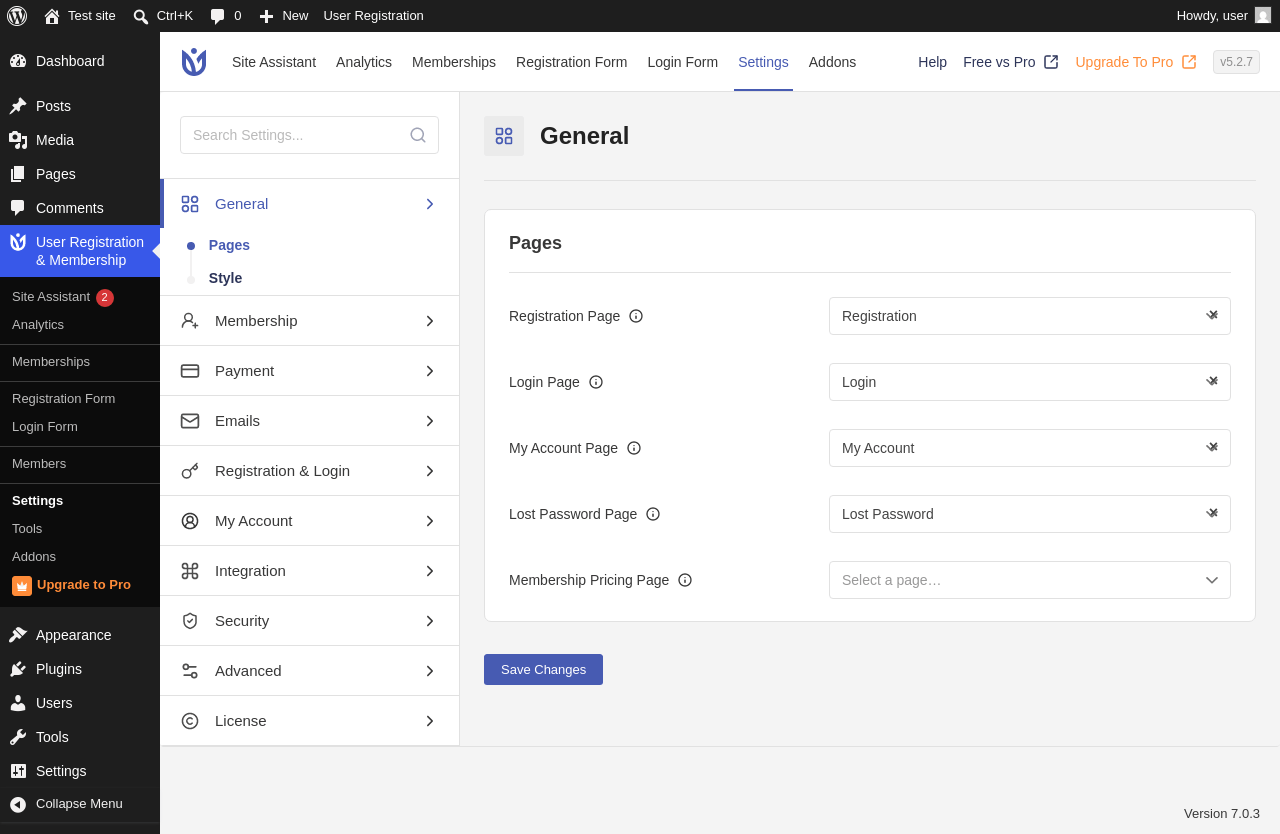Open the Login Page dropdown
This screenshot has height=834, width=1280.
click(1030, 382)
